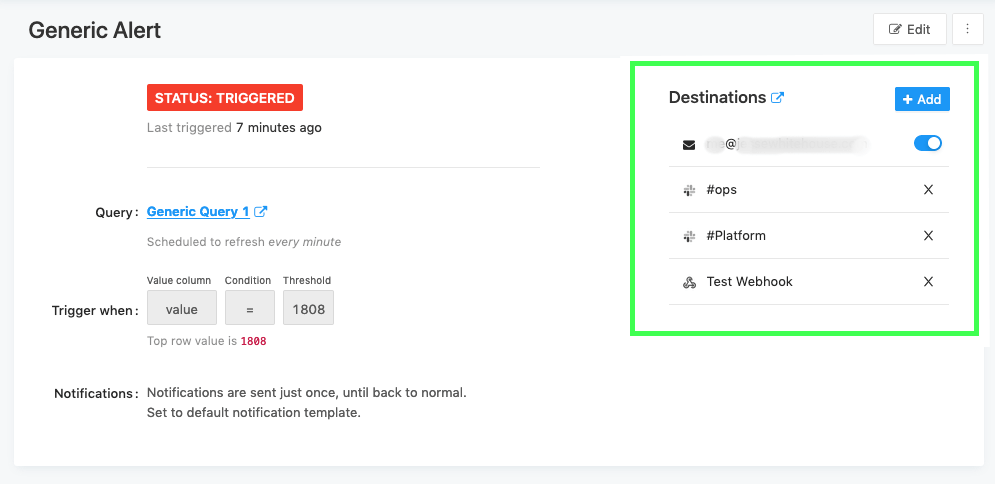Click the Threshold 1808 field
The image size is (995, 484).
[308, 309]
